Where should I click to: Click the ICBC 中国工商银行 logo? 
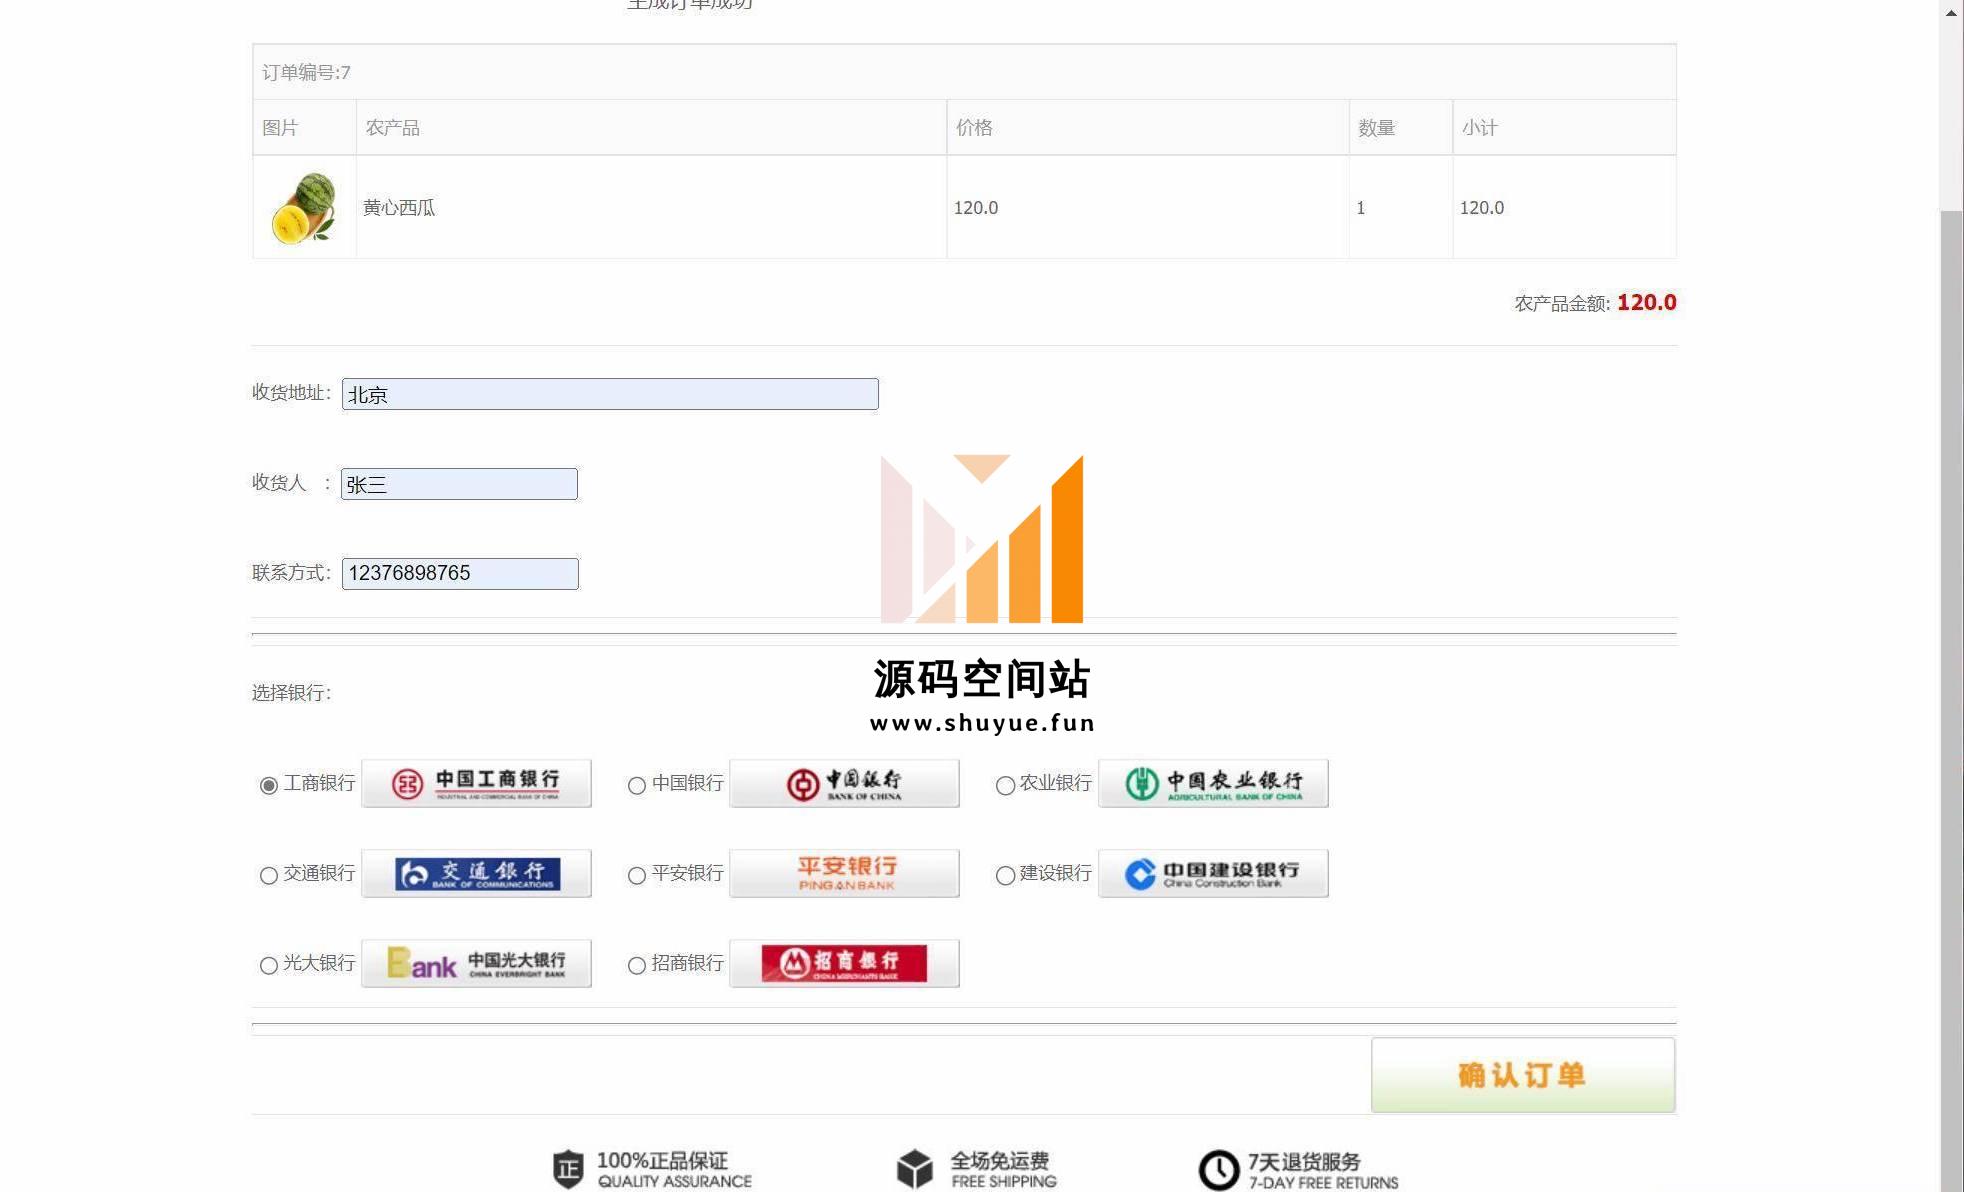(x=476, y=783)
